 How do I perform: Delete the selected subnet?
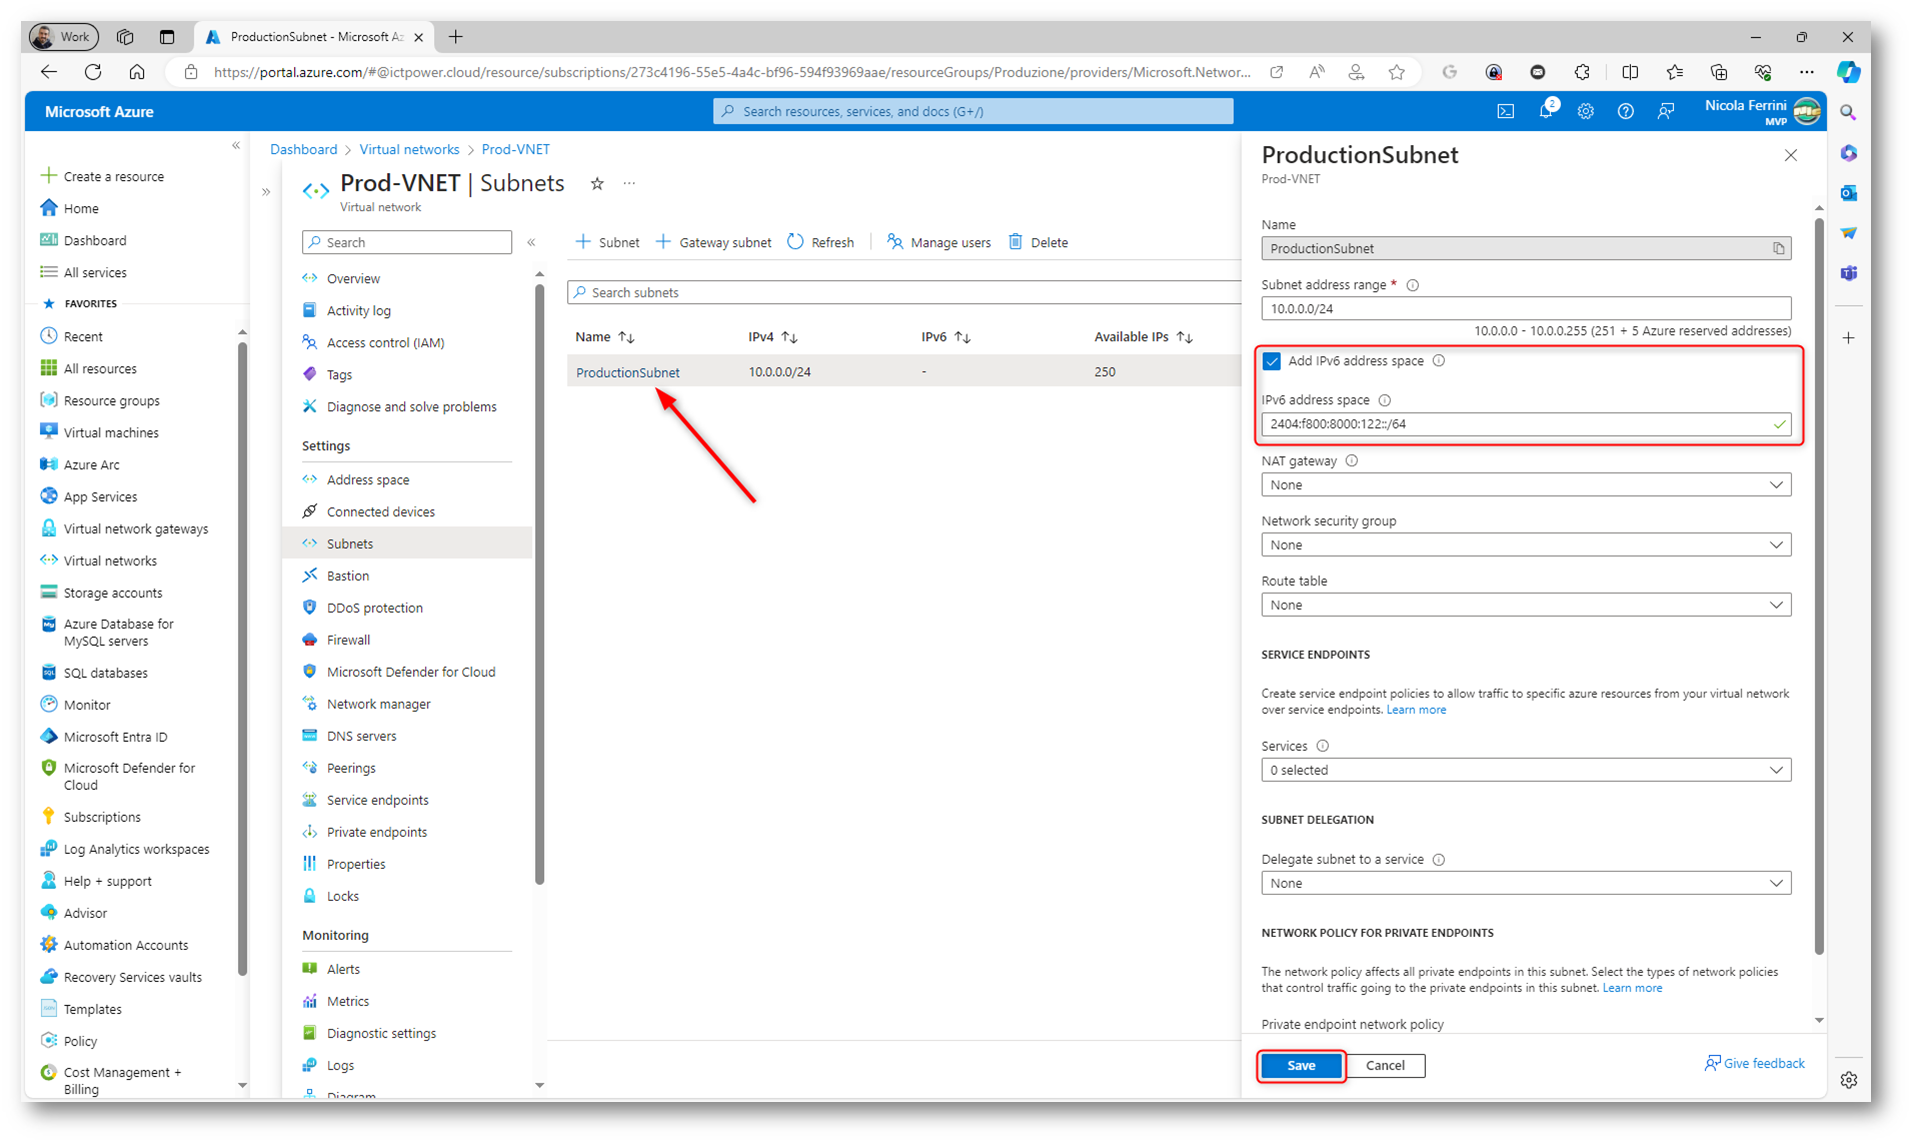1038,242
